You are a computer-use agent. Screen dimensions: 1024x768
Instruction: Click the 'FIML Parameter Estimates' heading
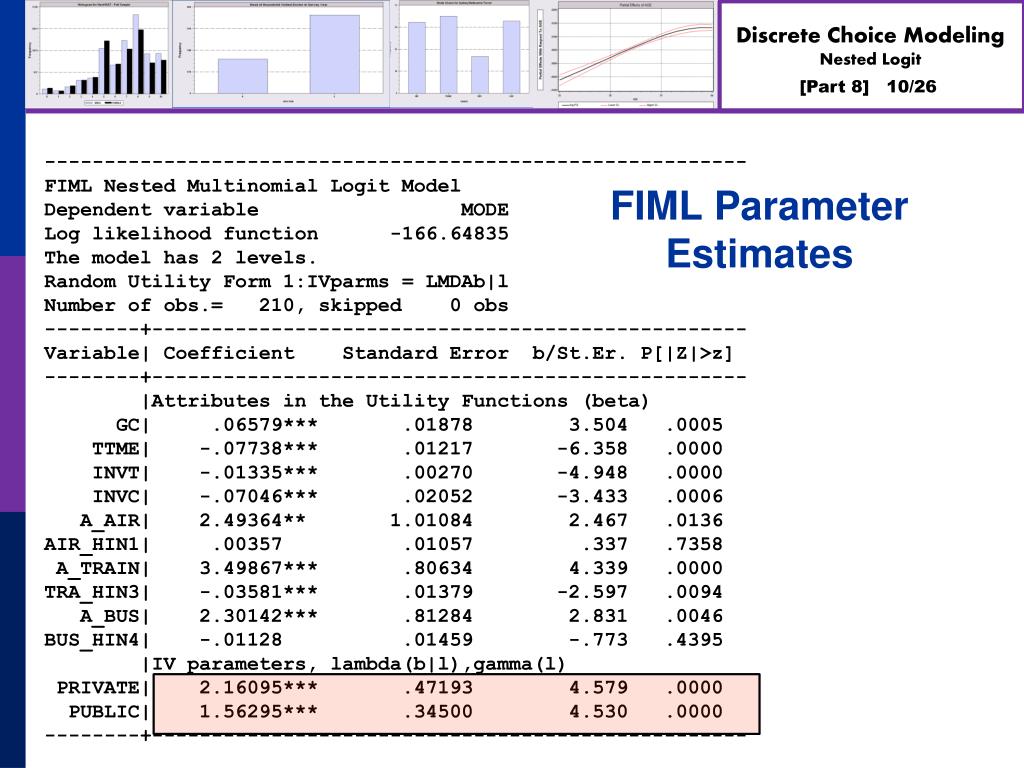coord(759,229)
